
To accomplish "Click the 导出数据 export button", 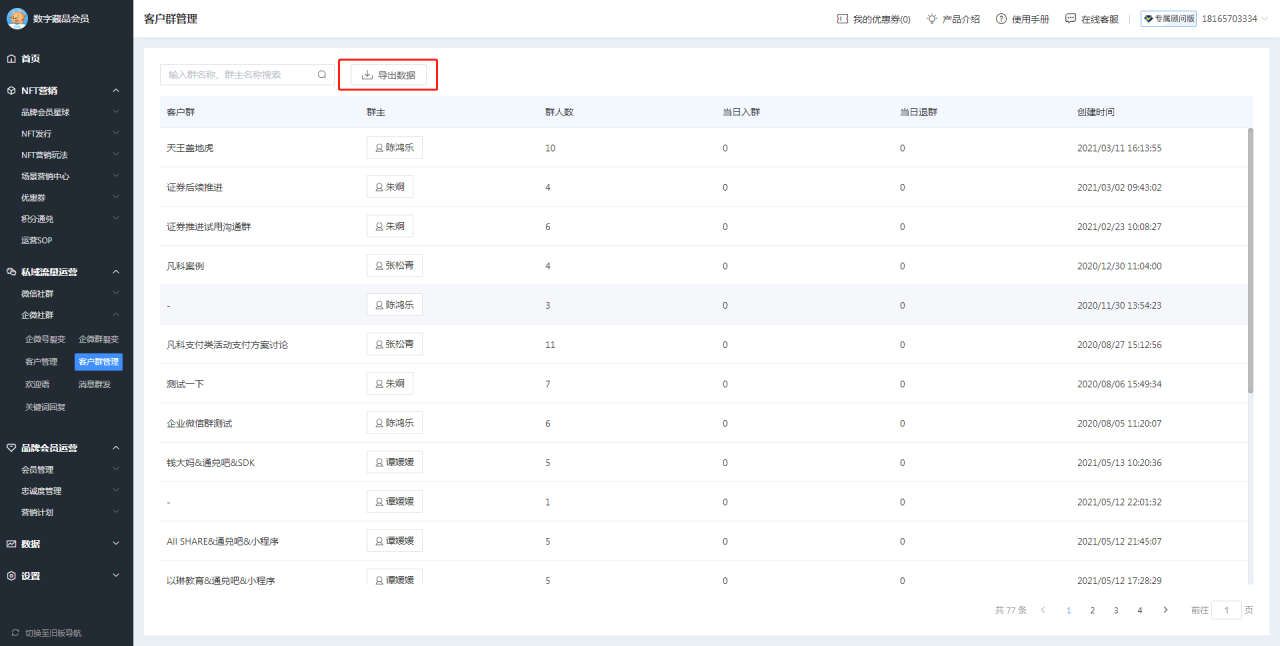I will click(388, 75).
